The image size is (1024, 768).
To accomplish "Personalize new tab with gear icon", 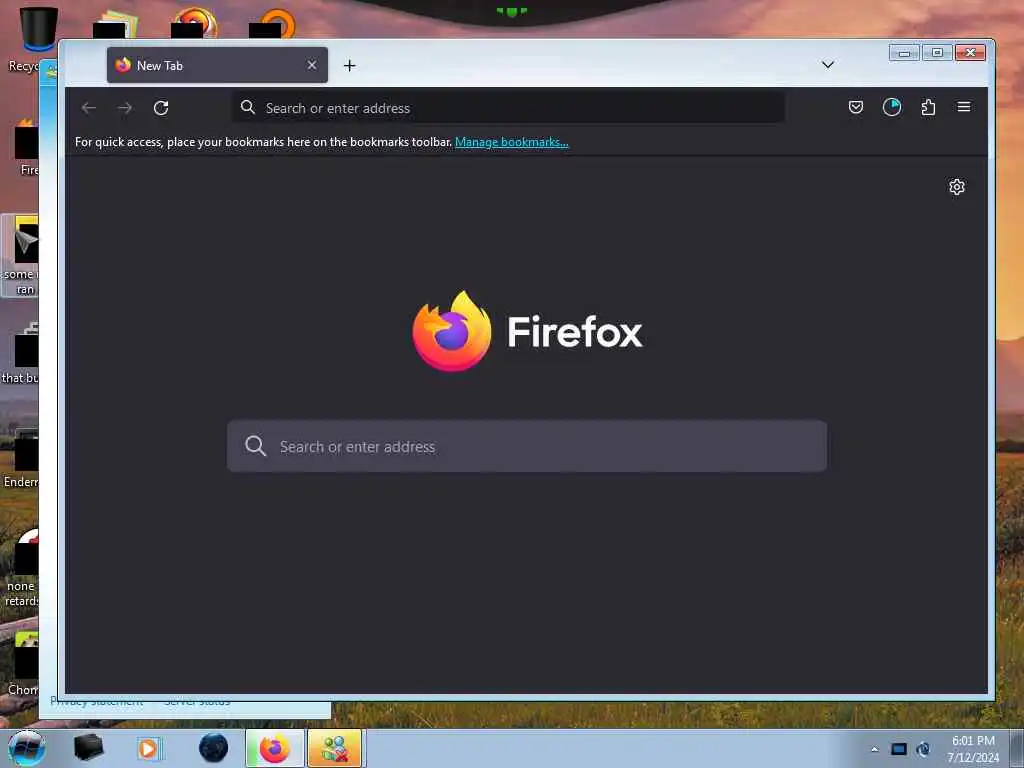I will 957,187.
